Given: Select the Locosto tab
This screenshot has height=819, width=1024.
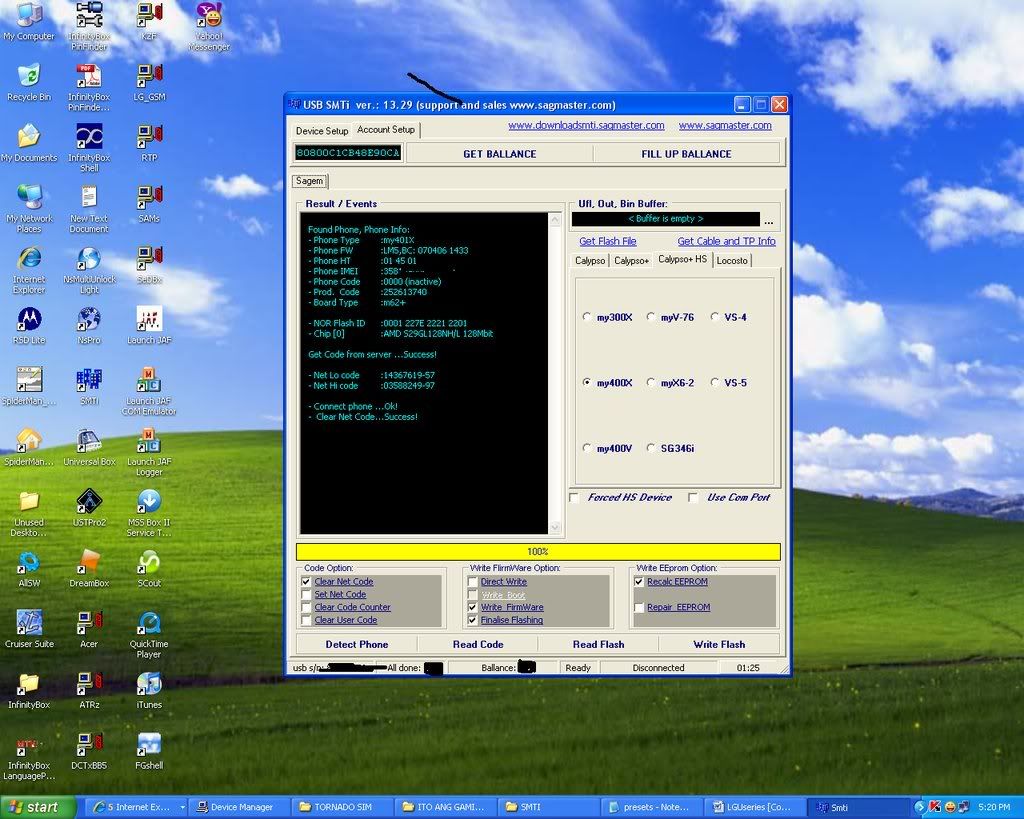Looking at the screenshot, I should tap(732, 261).
